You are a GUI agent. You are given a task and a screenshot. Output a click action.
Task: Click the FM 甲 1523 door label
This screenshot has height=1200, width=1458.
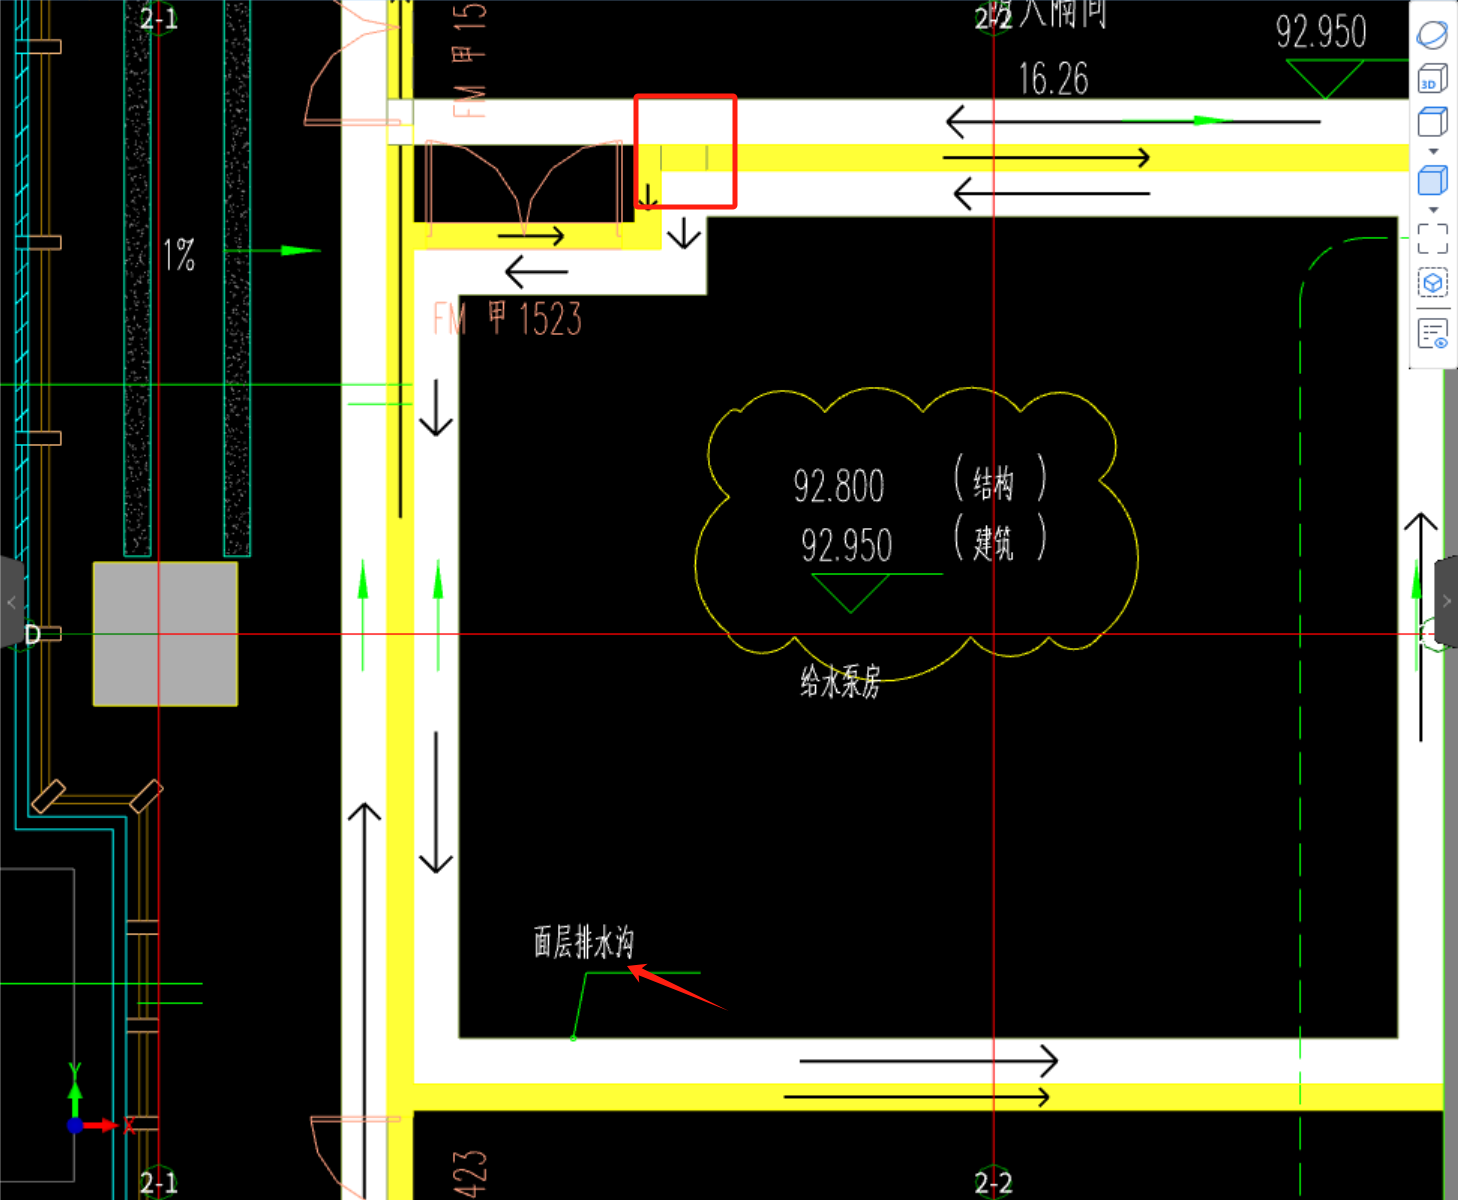[x=507, y=319]
